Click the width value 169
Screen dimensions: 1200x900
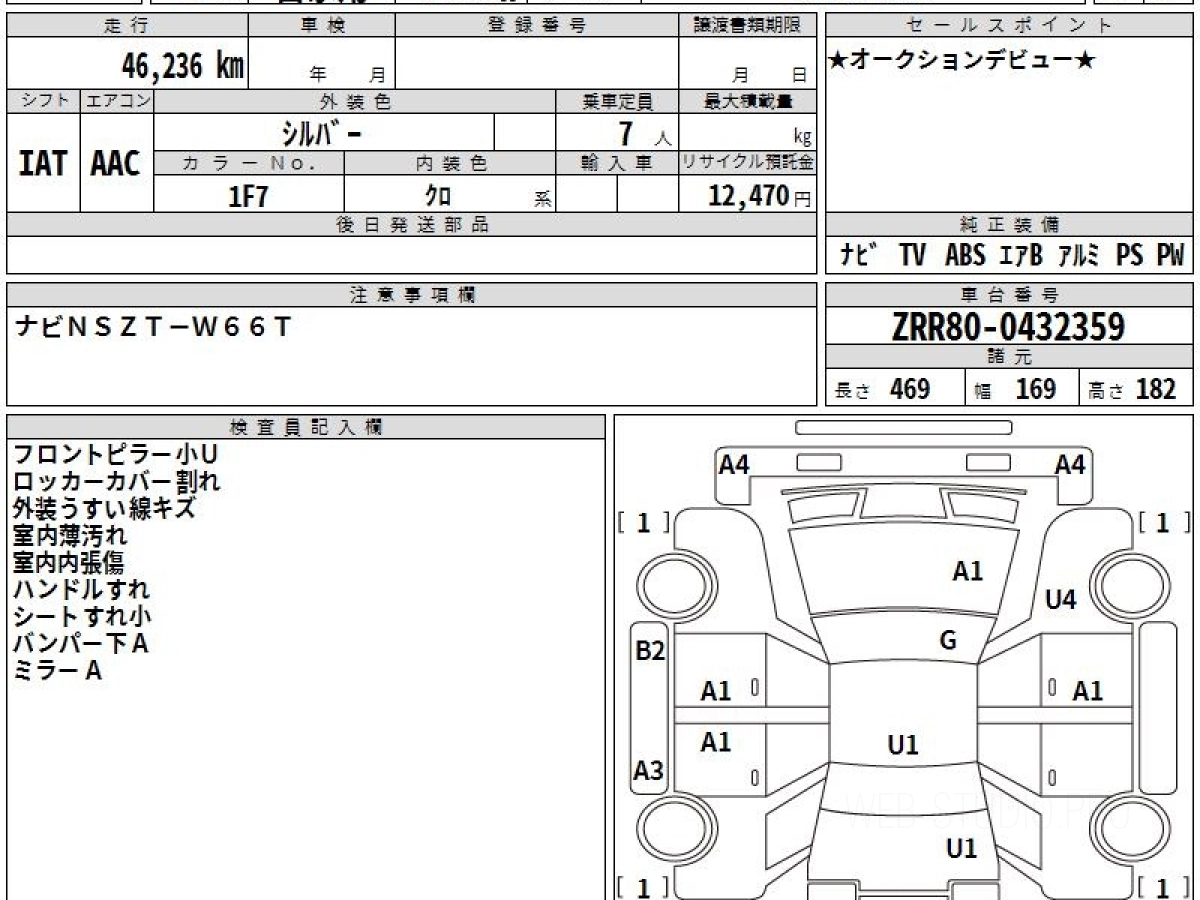tap(1036, 389)
